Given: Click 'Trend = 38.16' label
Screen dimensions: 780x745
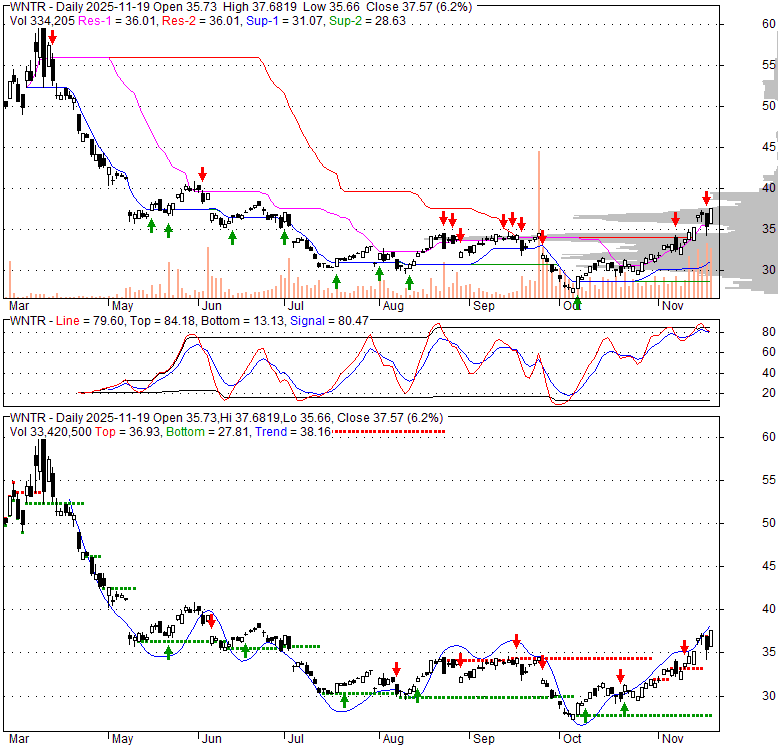Looking at the screenshot, I should 293,432.
